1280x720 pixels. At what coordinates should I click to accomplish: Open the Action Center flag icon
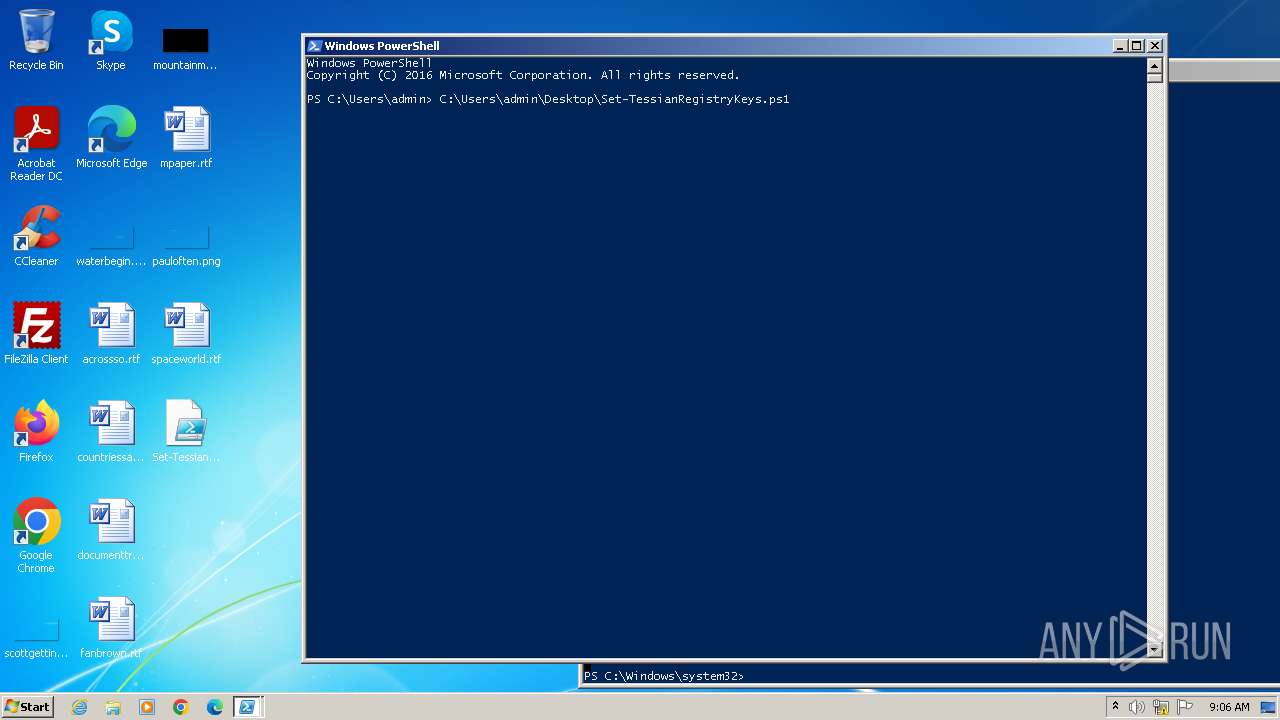pyautogui.click(x=1185, y=707)
